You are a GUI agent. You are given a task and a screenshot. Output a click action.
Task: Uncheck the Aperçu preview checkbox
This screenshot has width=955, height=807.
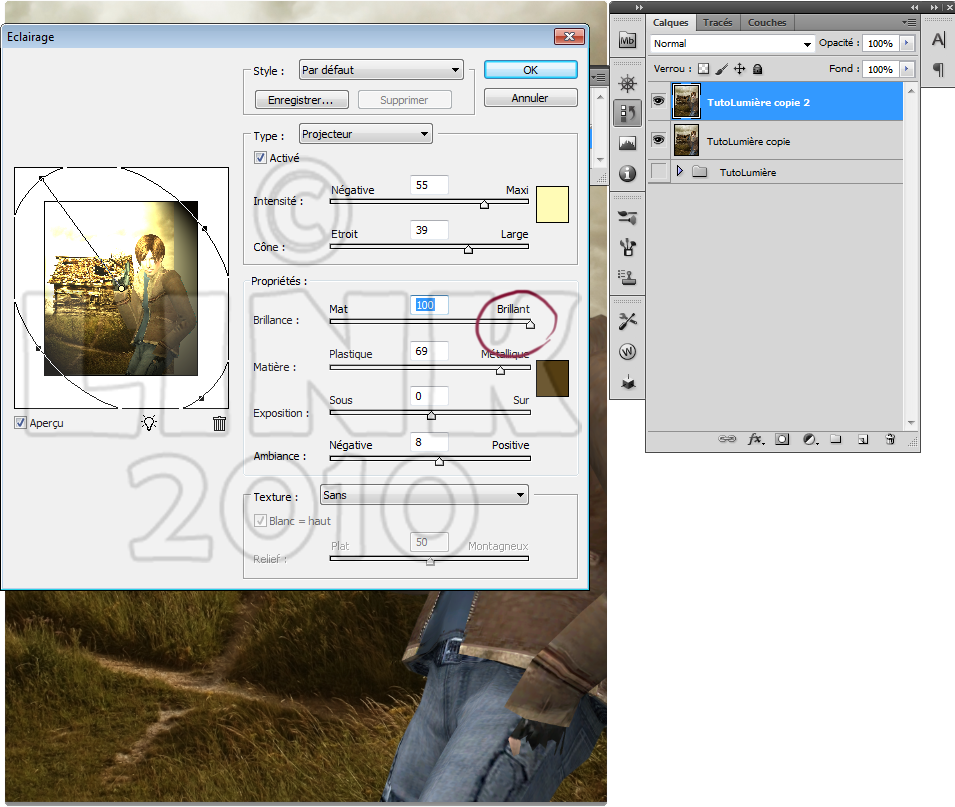pyautogui.click(x=21, y=423)
